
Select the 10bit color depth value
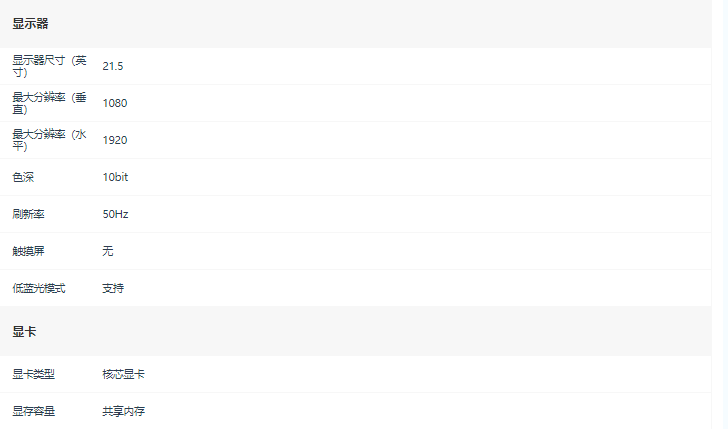click(115, 177)
